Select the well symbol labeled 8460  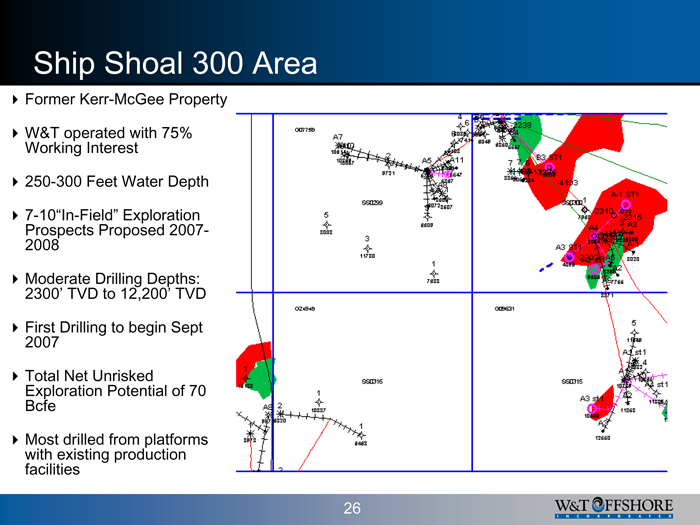coord(360,435)
